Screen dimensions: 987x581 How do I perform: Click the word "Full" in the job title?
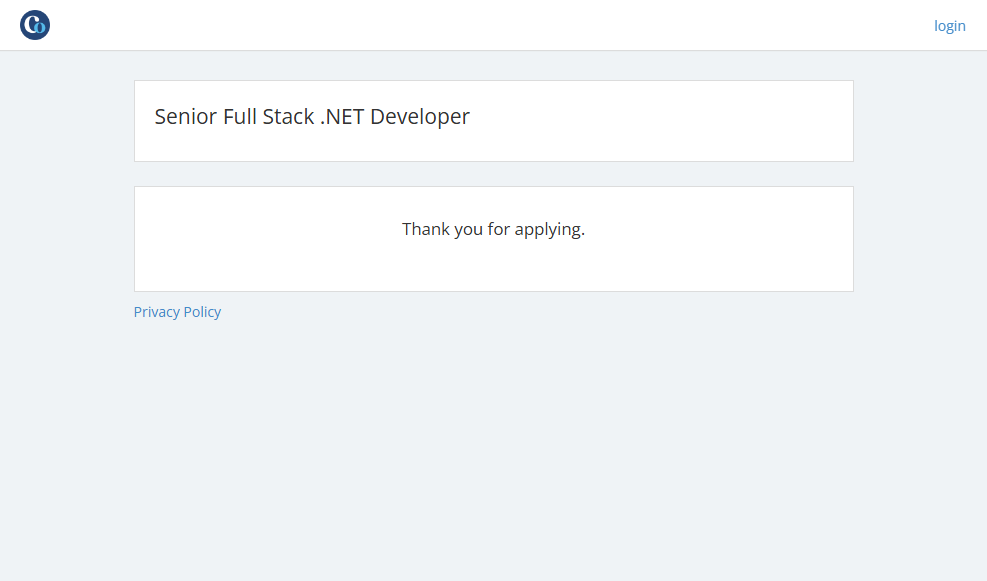(x=240, y=117)
